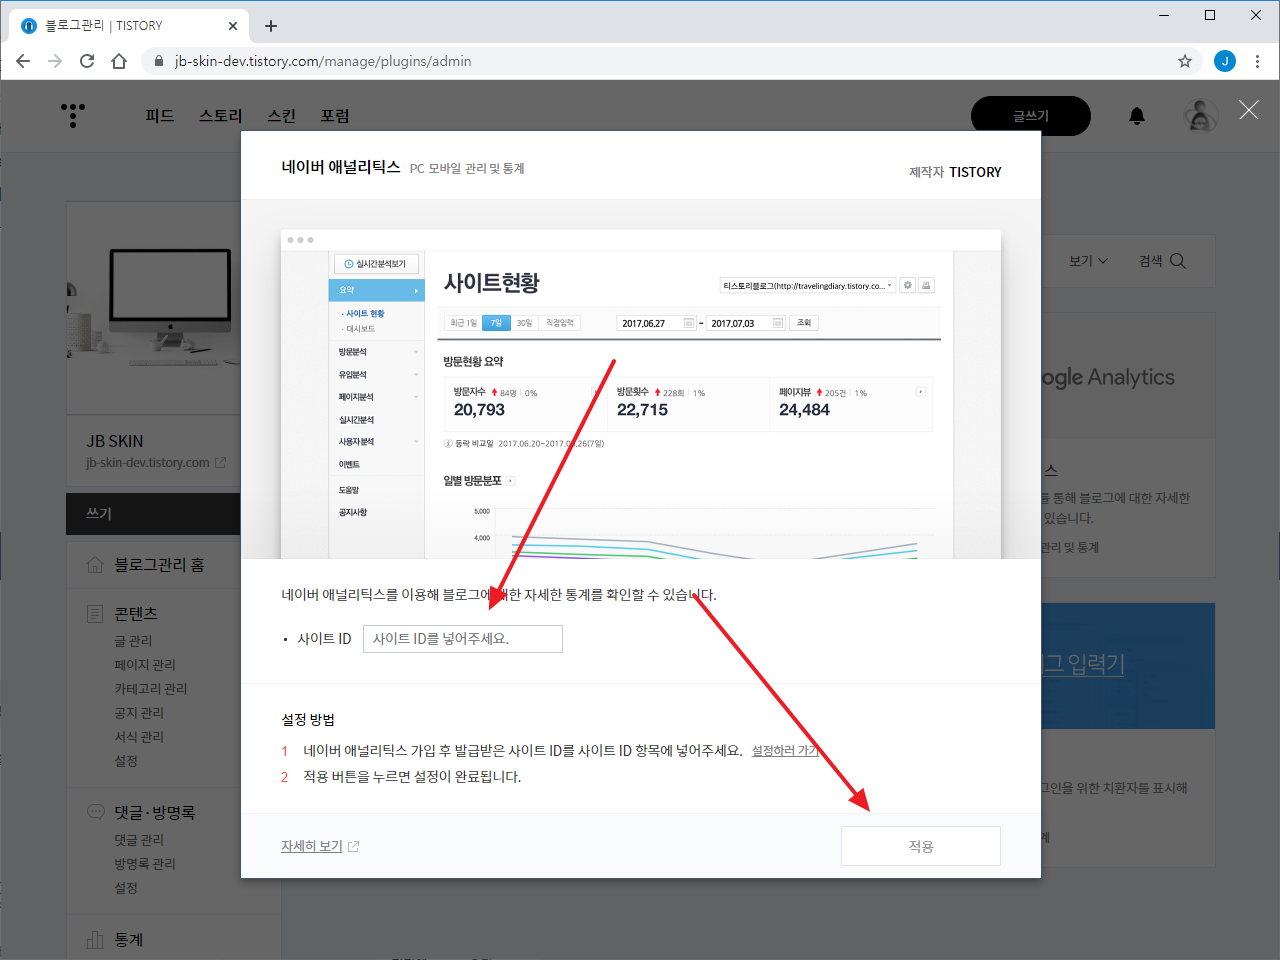Viewport: 1280px width, 960px height.
Task: Open the 자세히 보기 link
Action: pos(312,846)
